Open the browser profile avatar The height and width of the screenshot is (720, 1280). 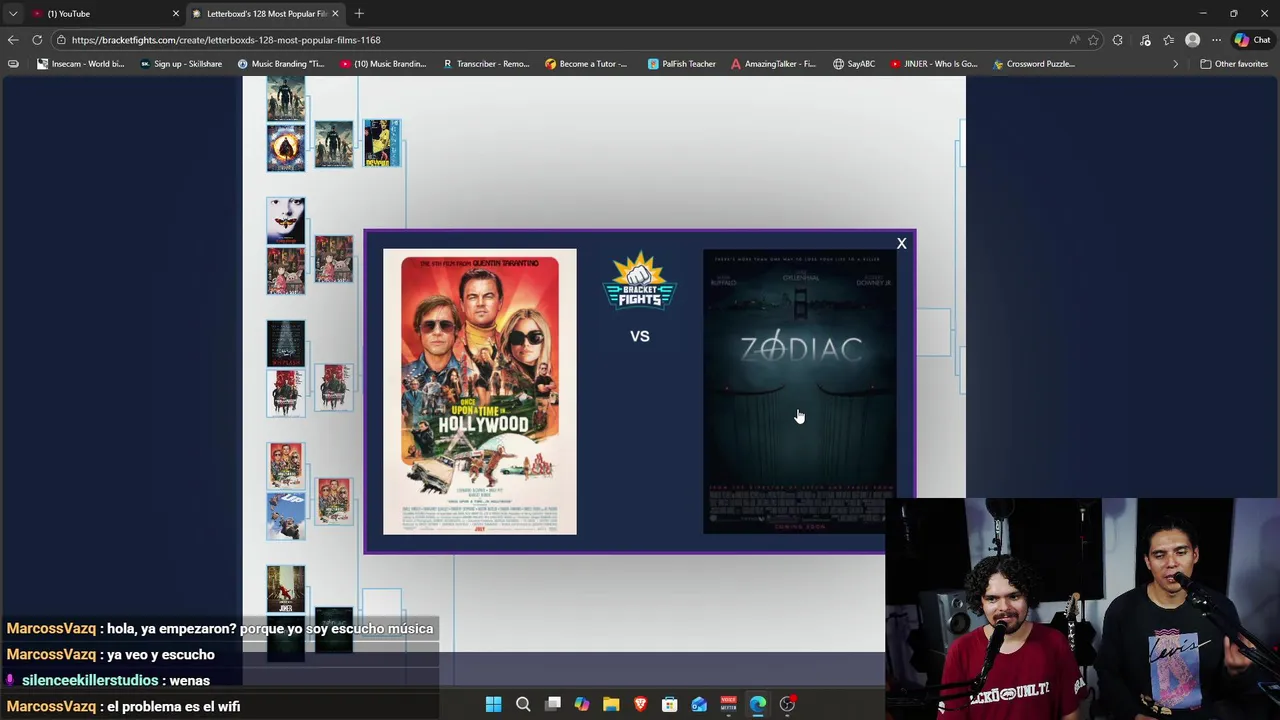coord(1192,40)
